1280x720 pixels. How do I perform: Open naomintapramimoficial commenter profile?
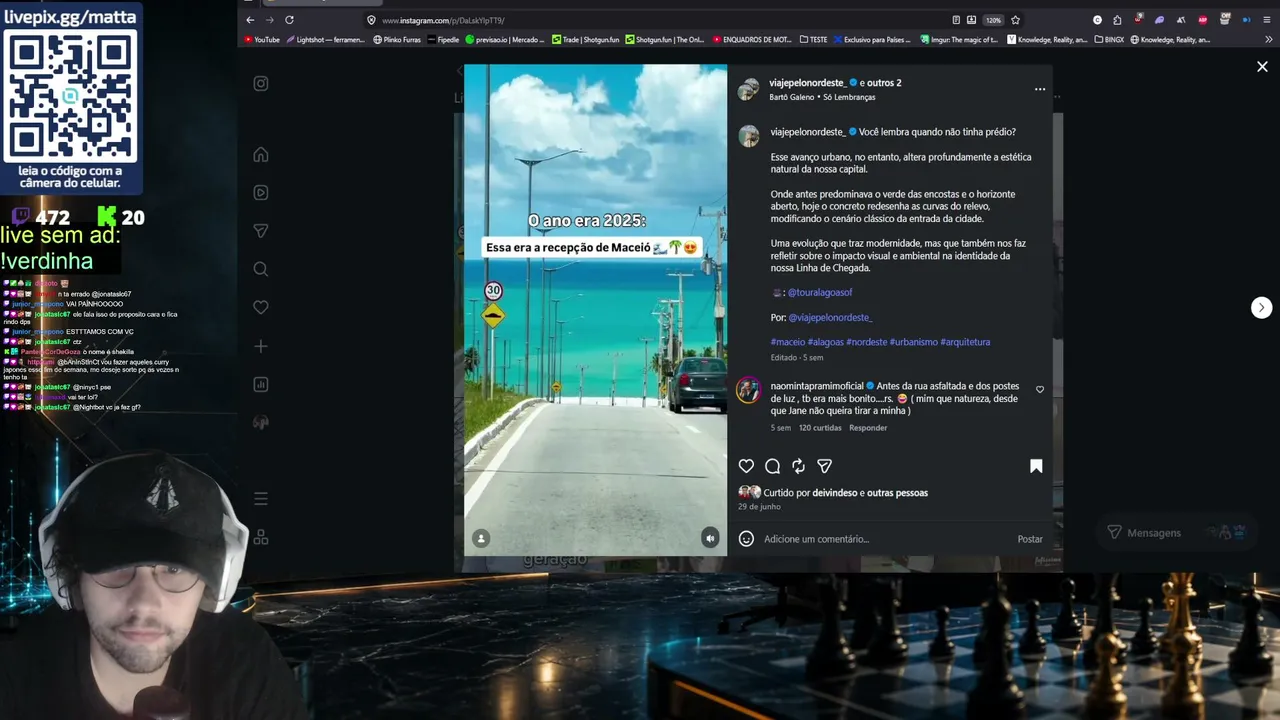click(817, 386)
